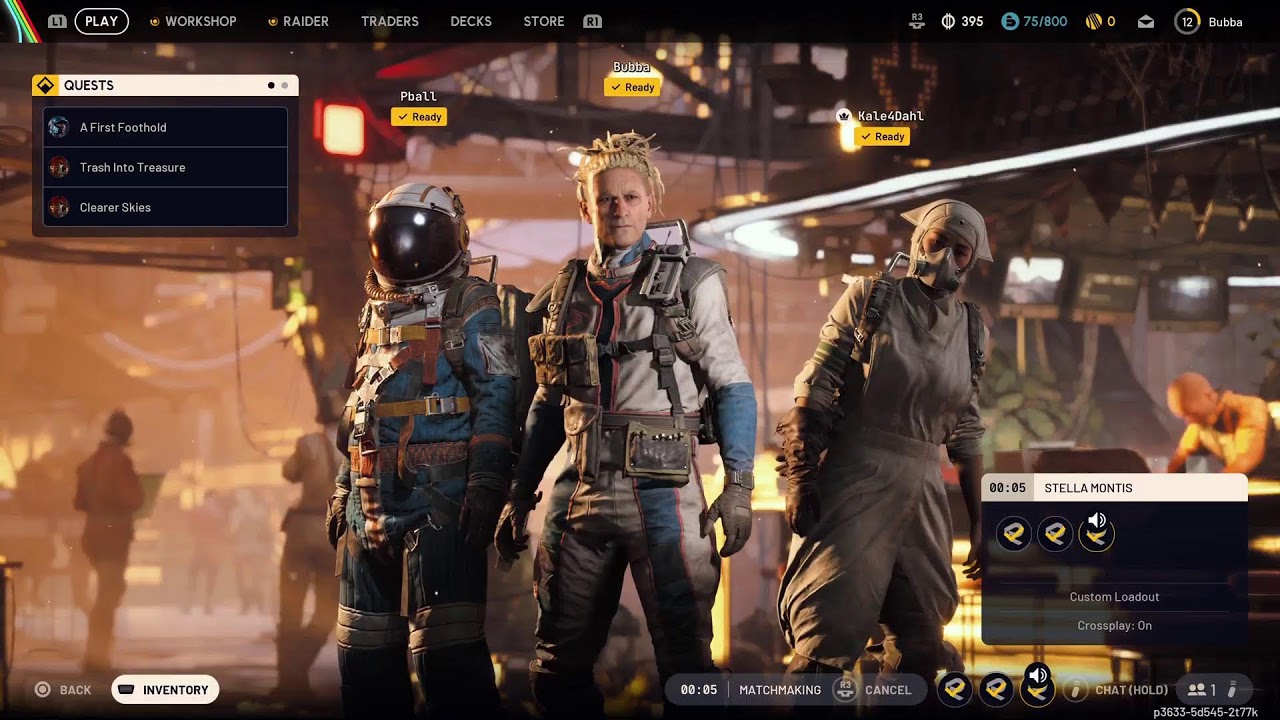Click the yellow Quests header icon
Screen dimensions: 1280x720
(45, 86)
